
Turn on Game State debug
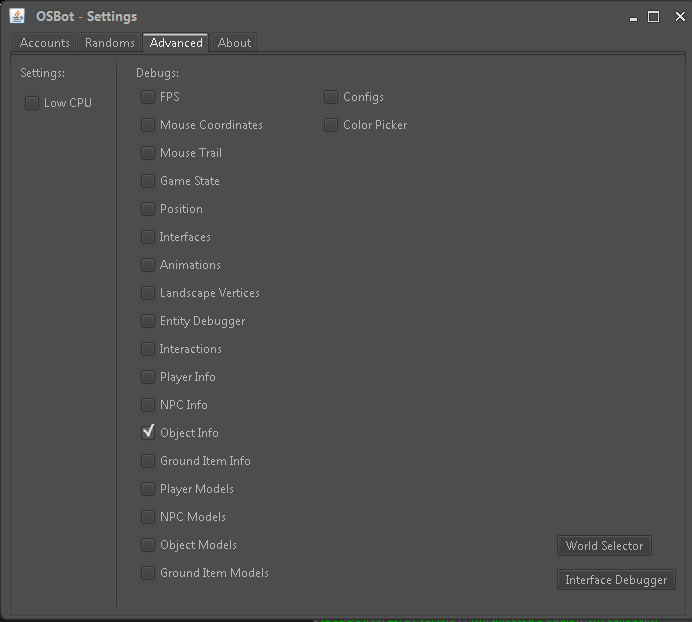click(x=148, y=181)
